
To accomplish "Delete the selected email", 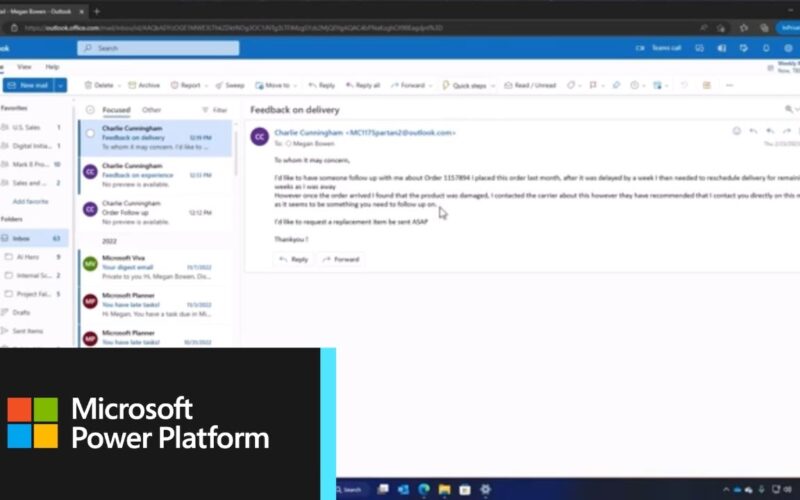I will 99,85.
